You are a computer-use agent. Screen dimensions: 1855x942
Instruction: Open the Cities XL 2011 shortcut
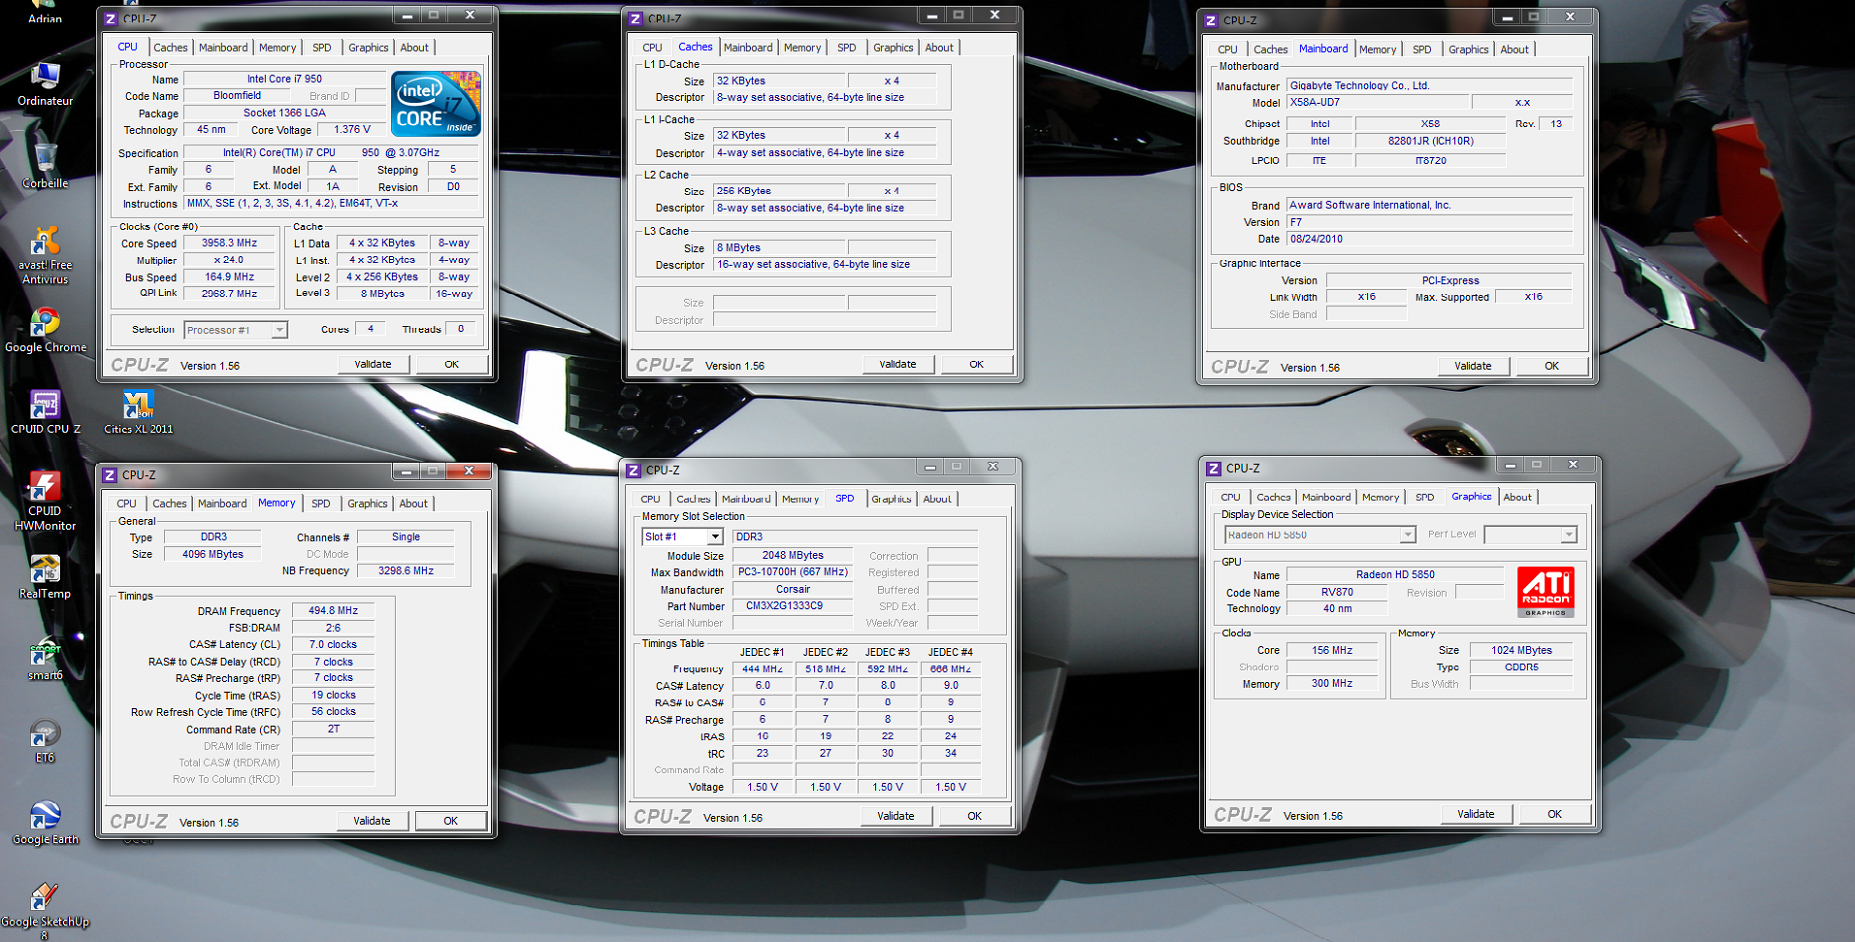click(138, 405)
